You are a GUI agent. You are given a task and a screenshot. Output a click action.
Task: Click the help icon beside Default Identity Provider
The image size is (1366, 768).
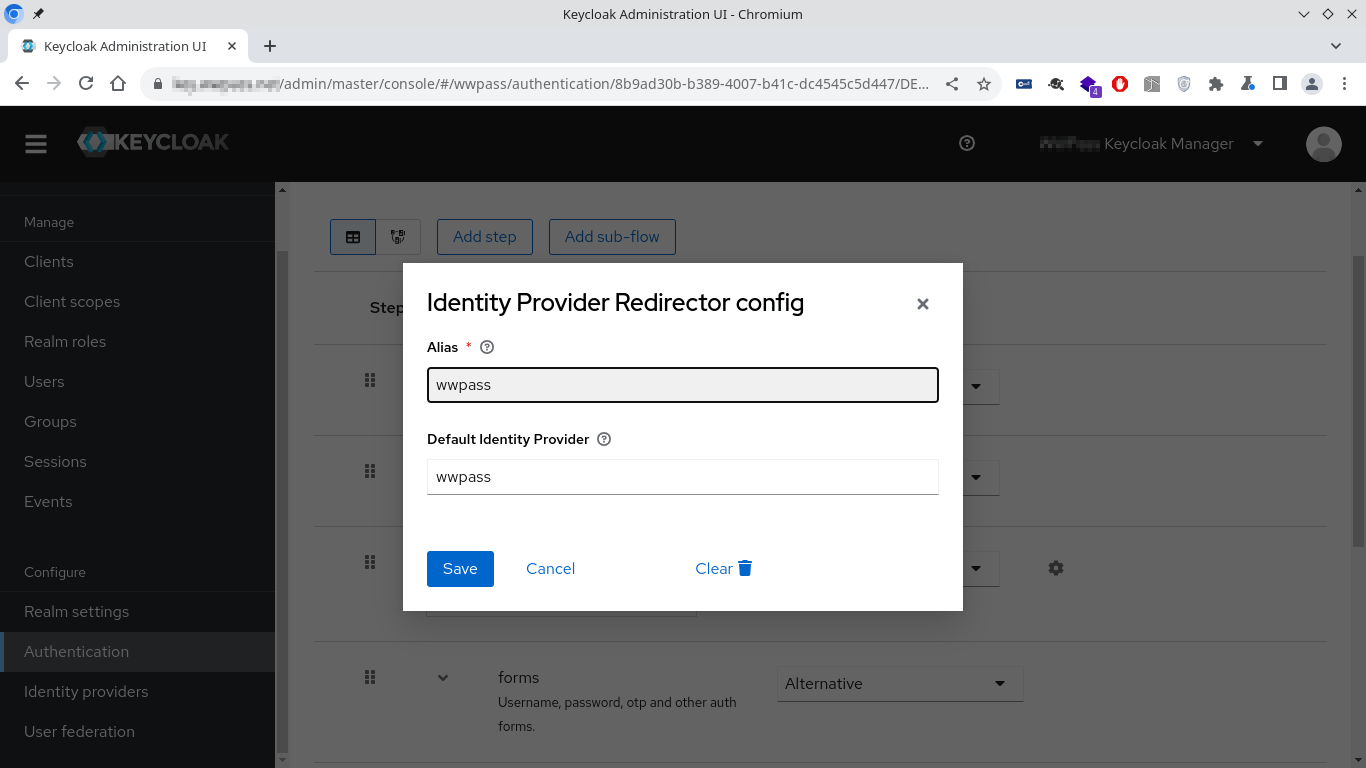click(603, 439)
